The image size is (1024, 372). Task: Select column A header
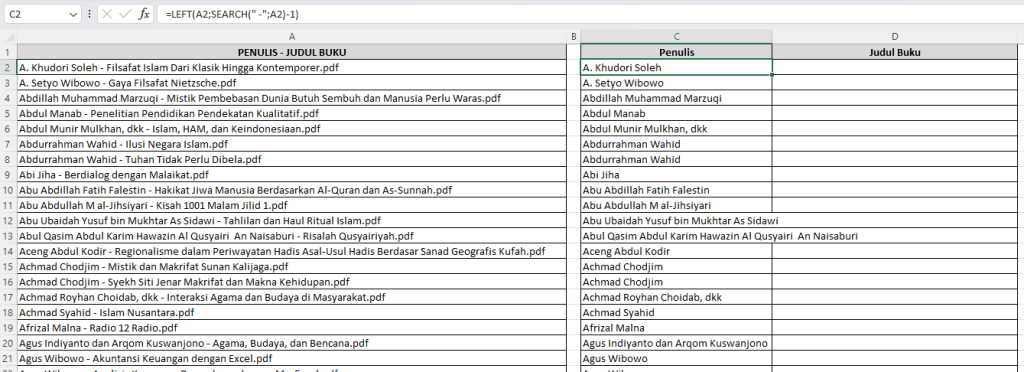[291, 37]
